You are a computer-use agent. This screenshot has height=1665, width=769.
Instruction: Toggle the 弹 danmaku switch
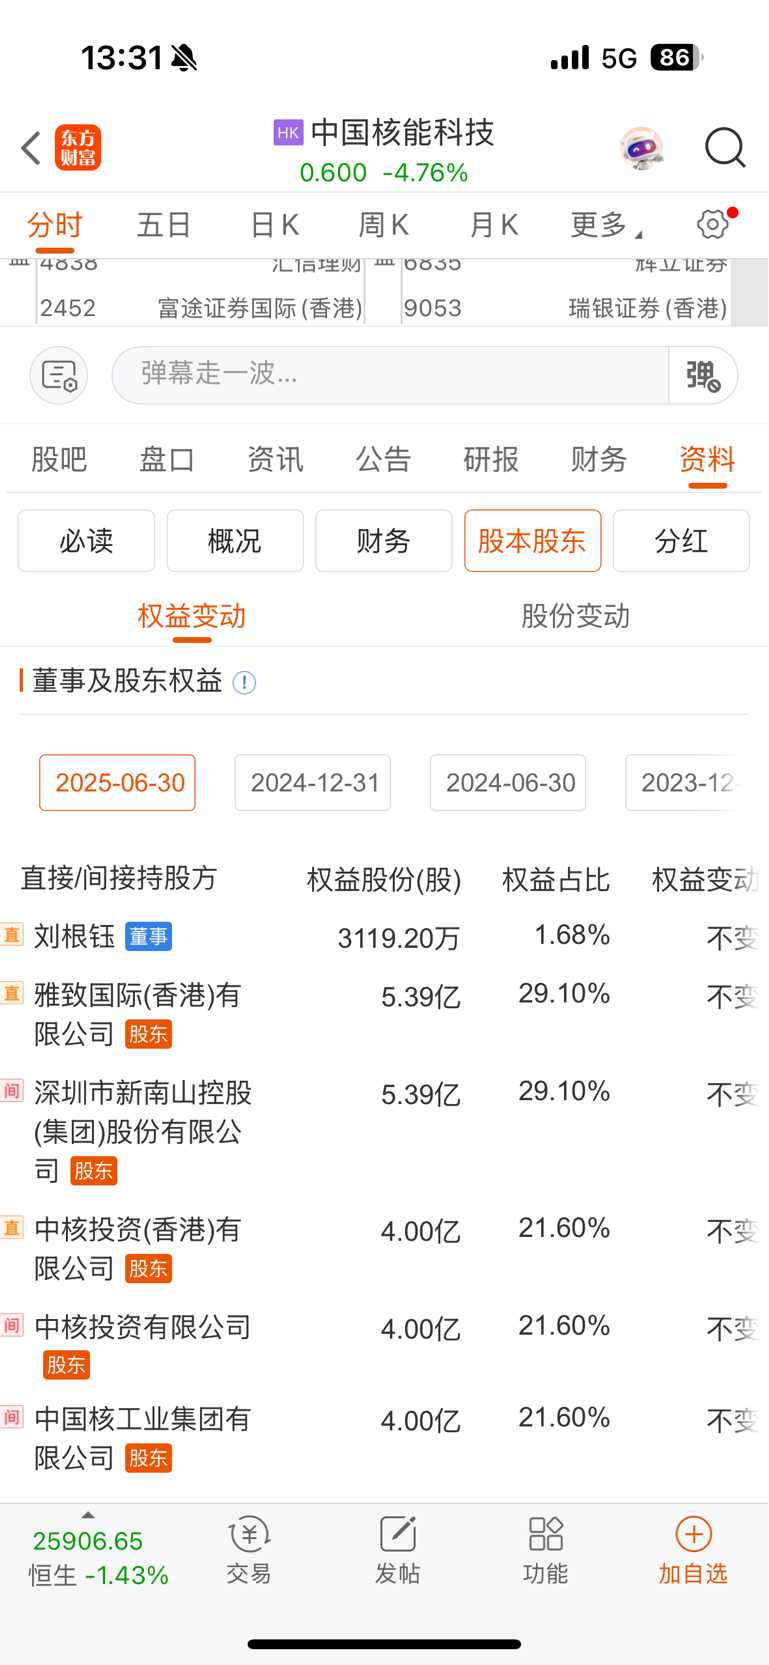coord(703,376)
